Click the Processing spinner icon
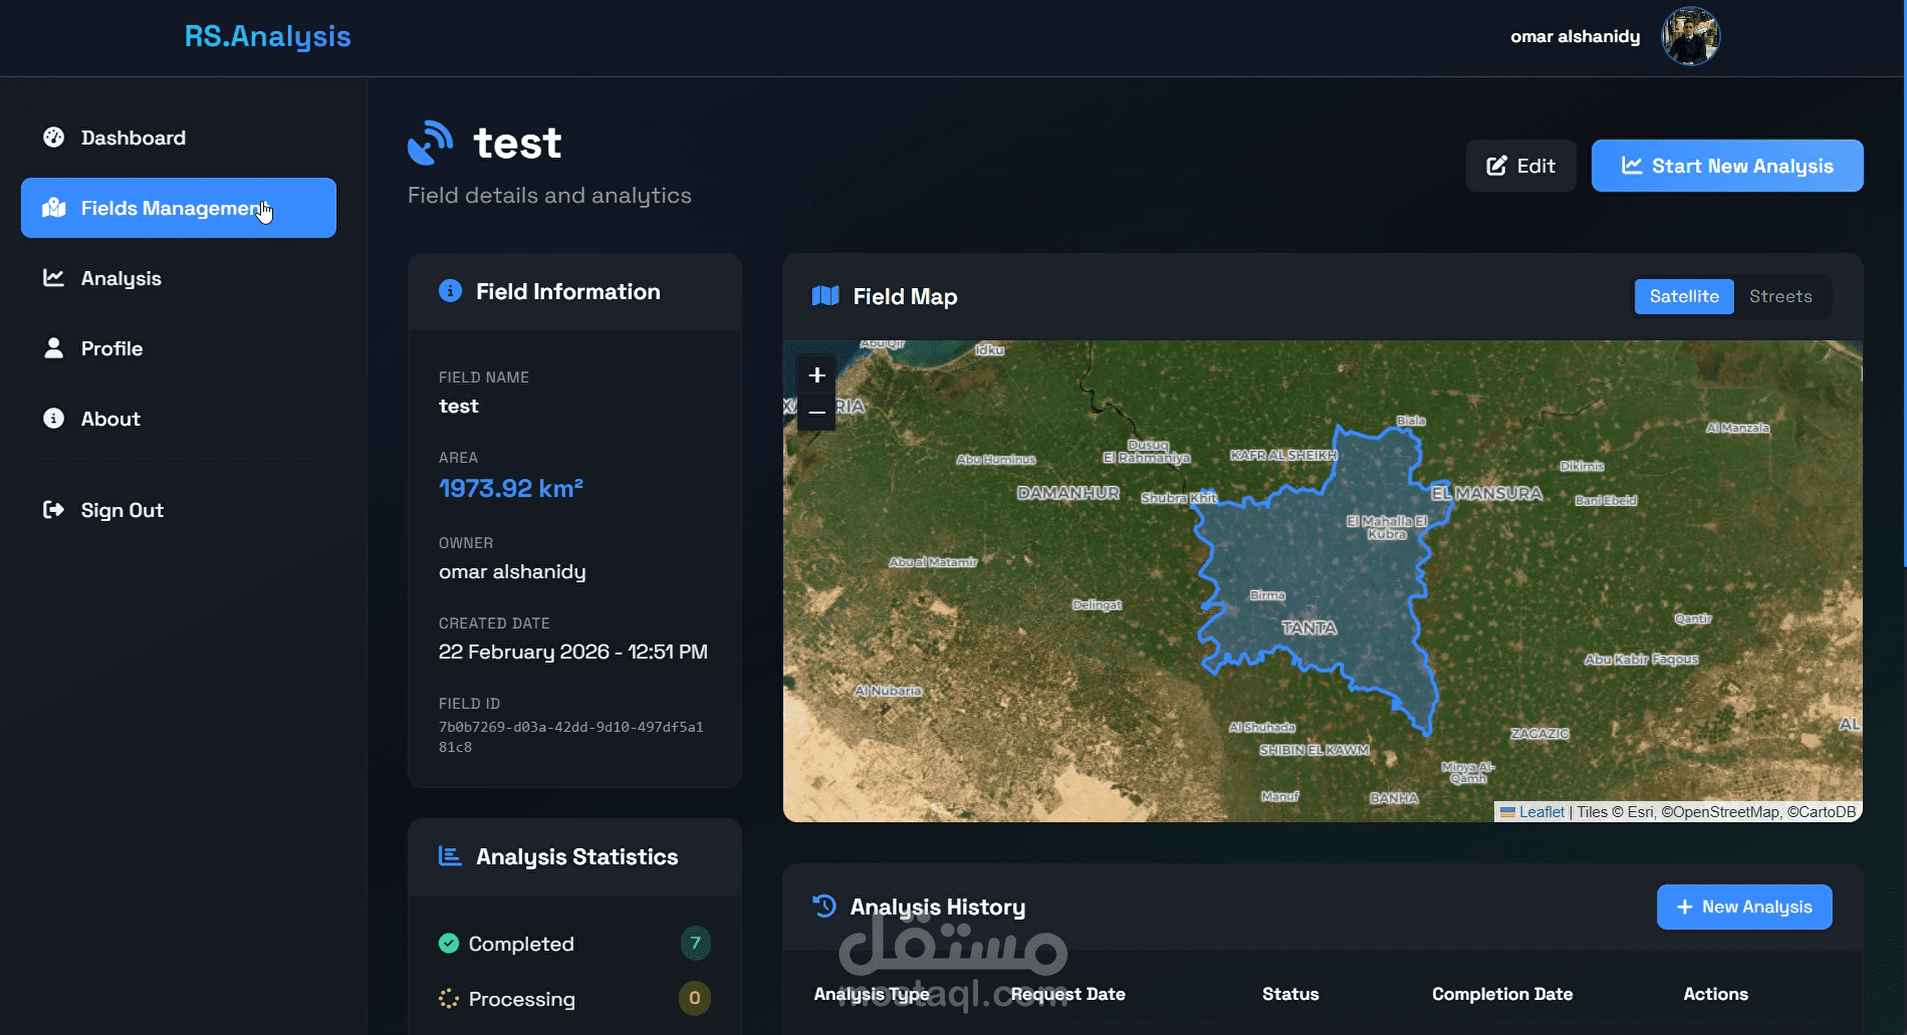This screenshot has width=1907, height=1035. click(449, 998)
